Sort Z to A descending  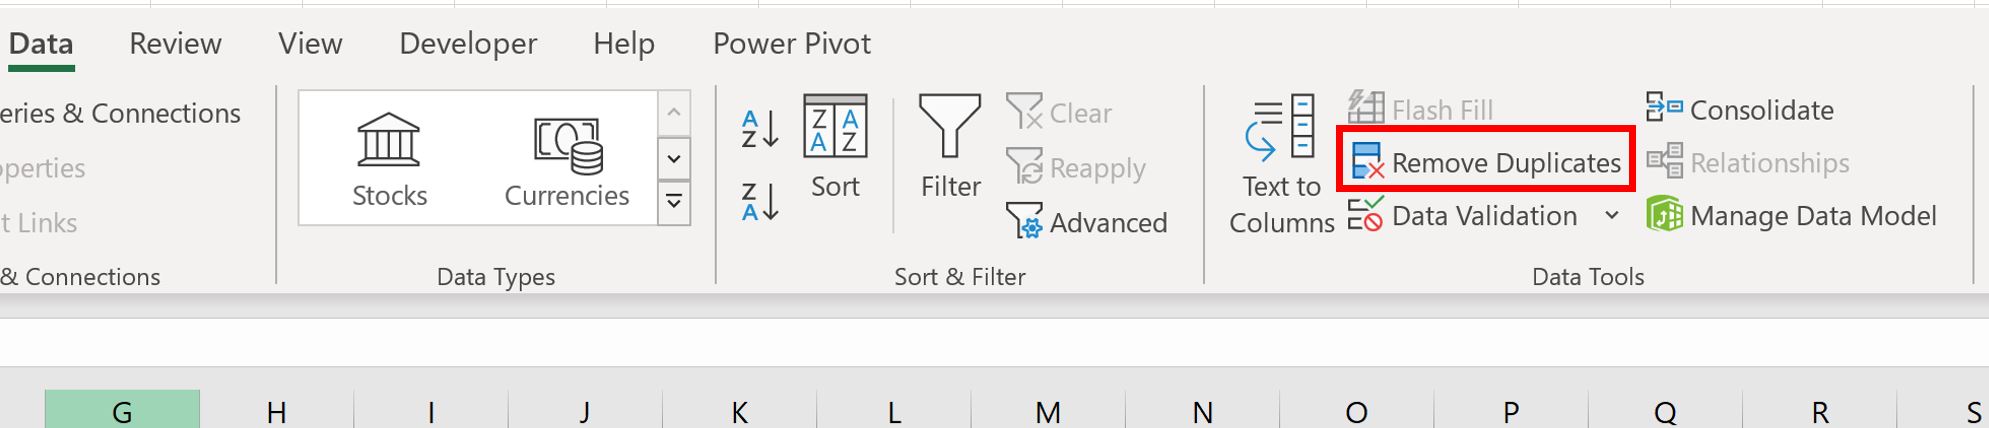760,201
